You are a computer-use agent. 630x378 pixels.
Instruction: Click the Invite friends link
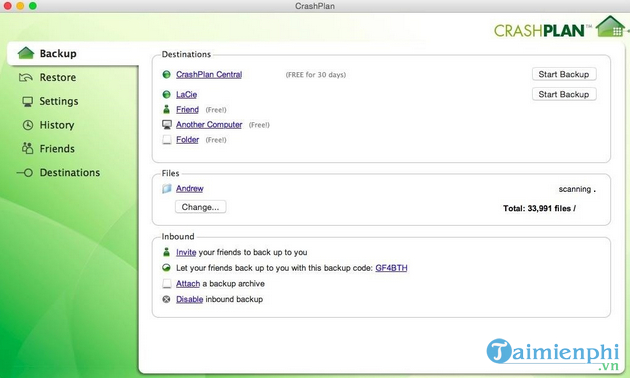(186, 252)
